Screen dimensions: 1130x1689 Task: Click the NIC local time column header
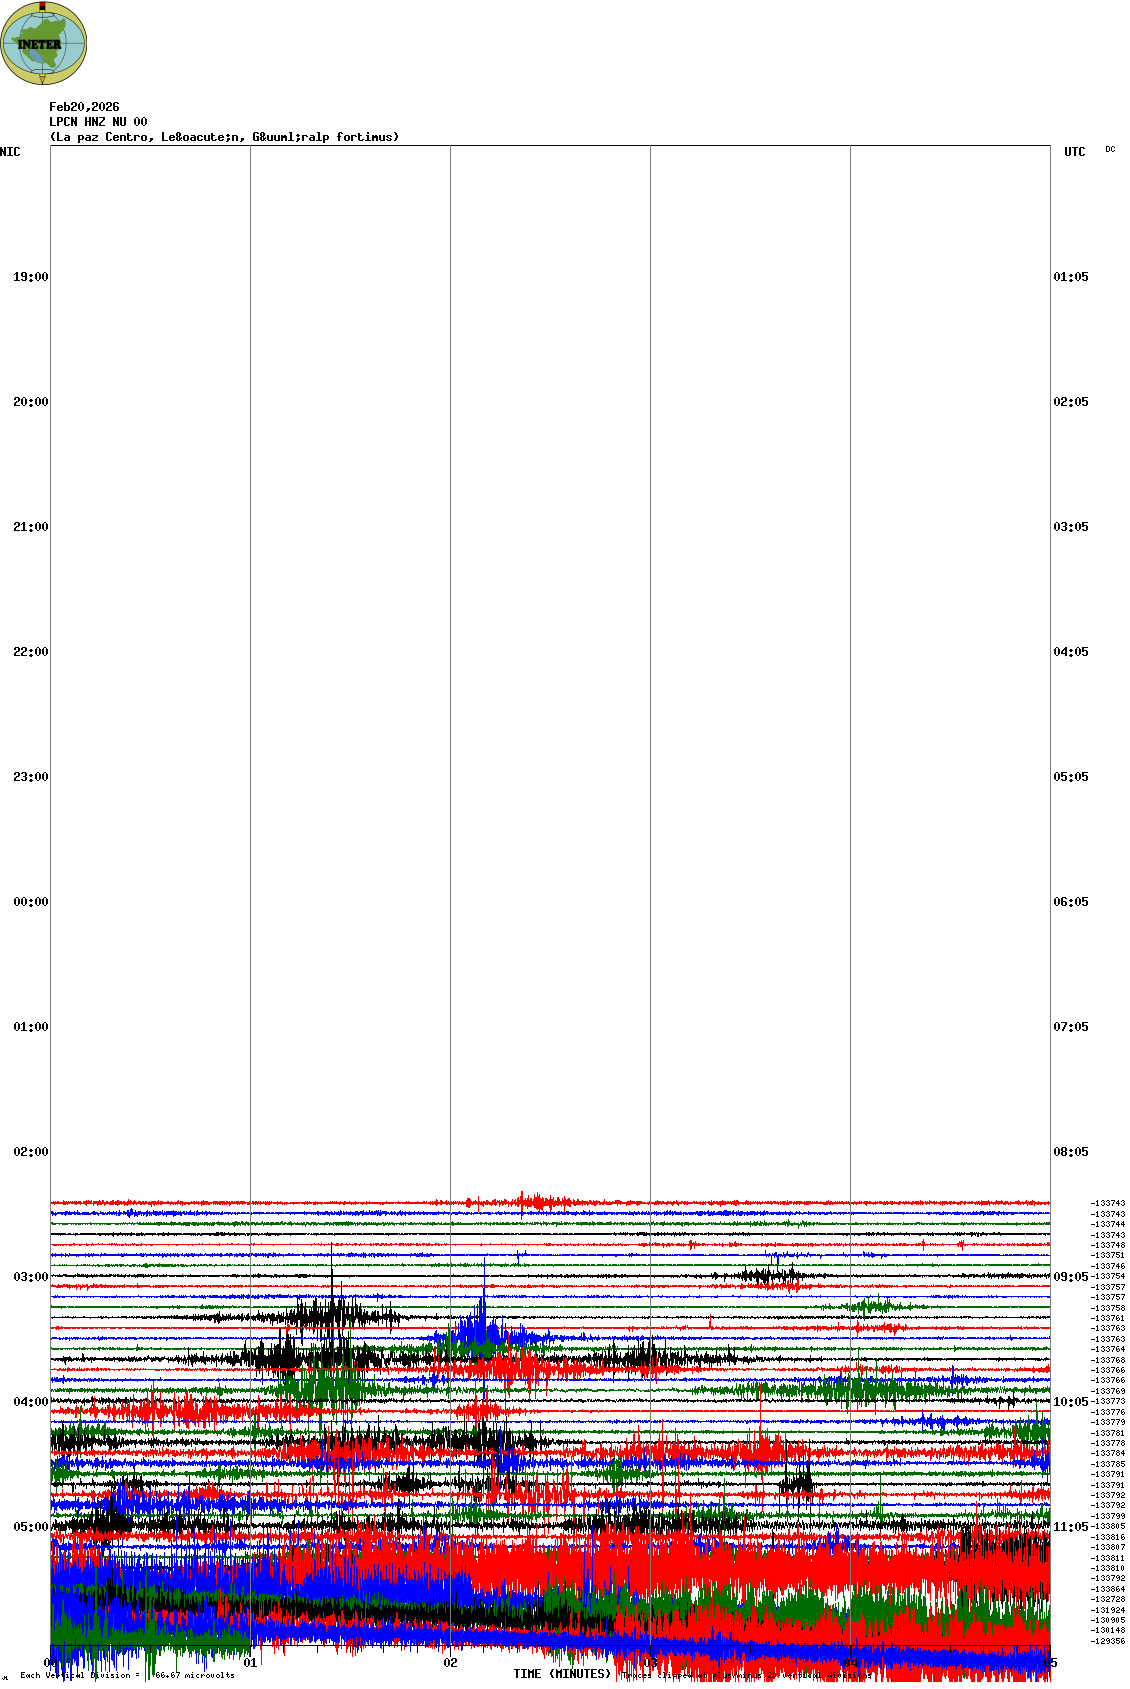click(10, 152)
